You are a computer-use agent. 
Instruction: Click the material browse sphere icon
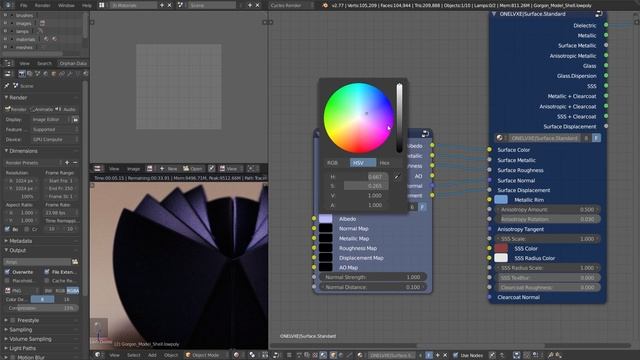pyautogui.click(x=360, y=355)
